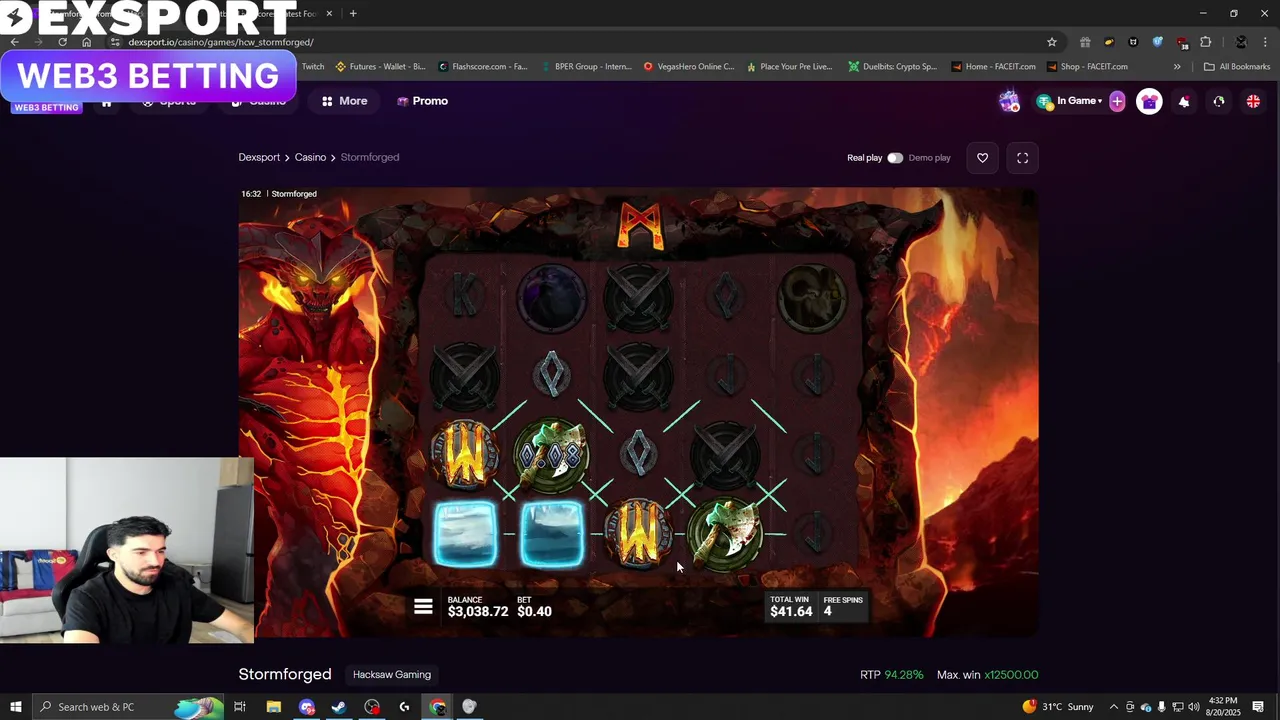Open the Windows notification center
This screenshot has width=1280, height=720.
point(1258,707)
